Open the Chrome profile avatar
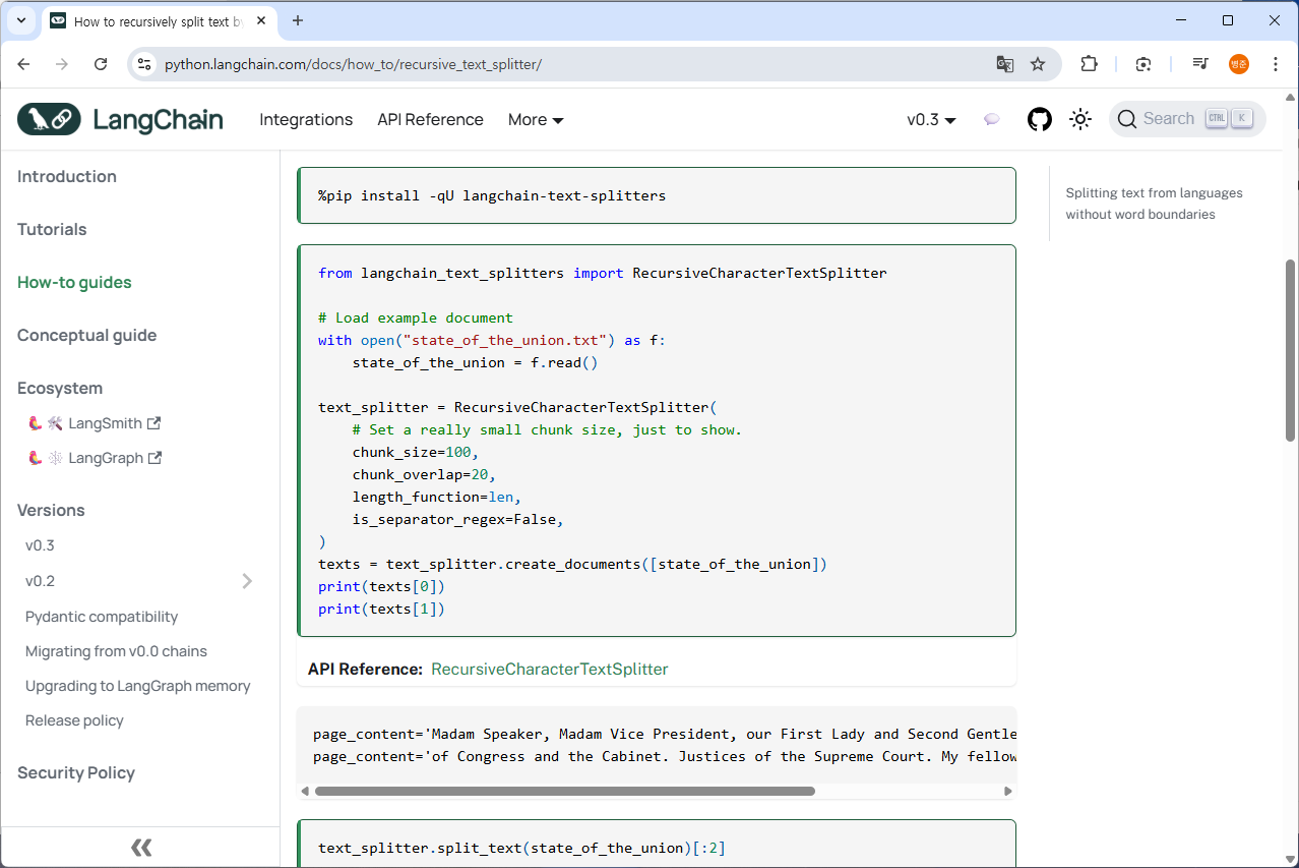This screenshot has height=868, width=1299. [x=1239, y=64]
